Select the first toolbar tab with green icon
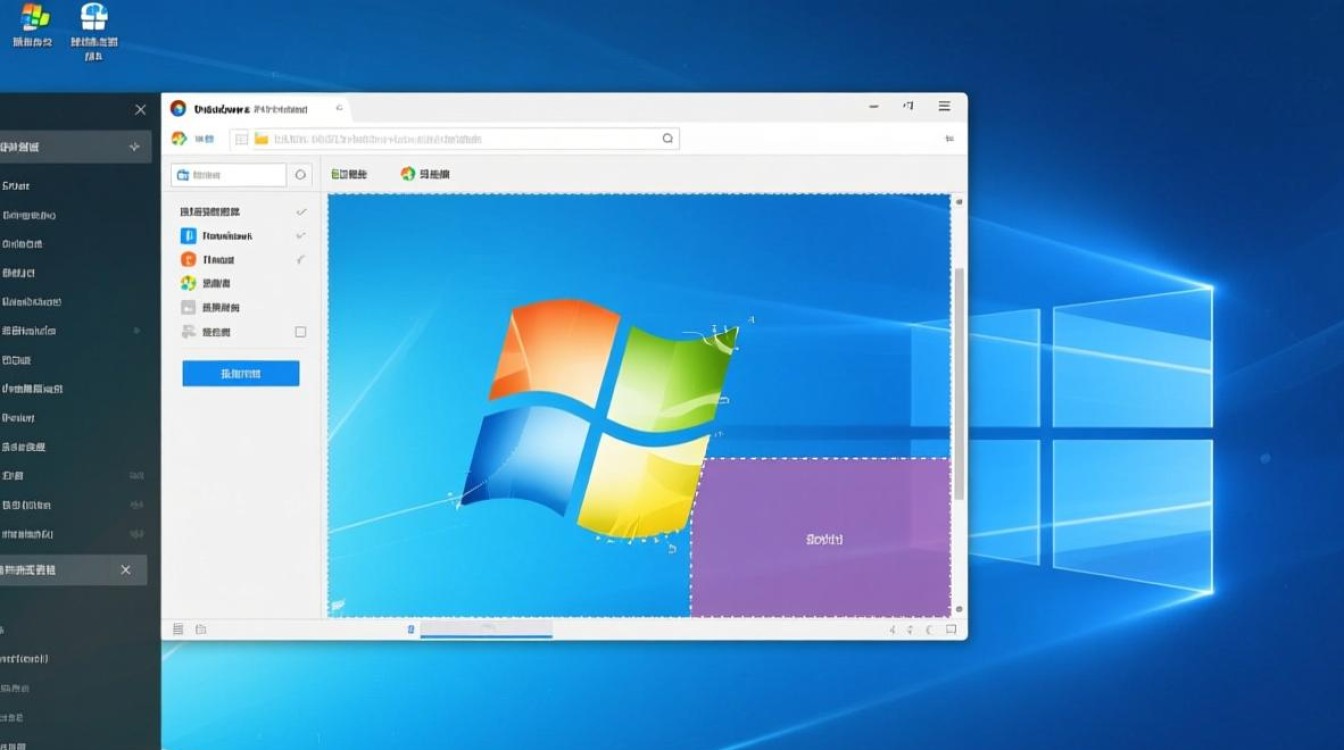 click(349, 174)
